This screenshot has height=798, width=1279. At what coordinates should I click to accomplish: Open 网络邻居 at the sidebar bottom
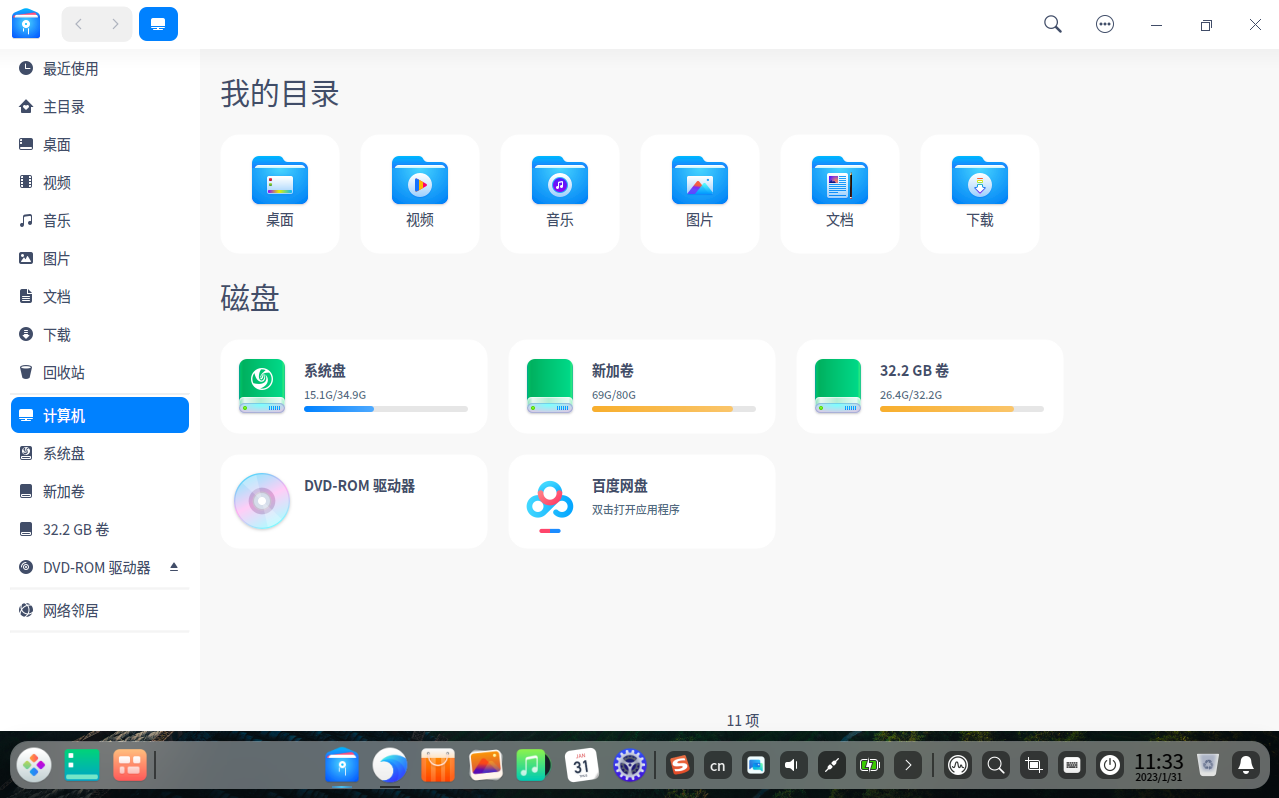[x=72, y=610]
